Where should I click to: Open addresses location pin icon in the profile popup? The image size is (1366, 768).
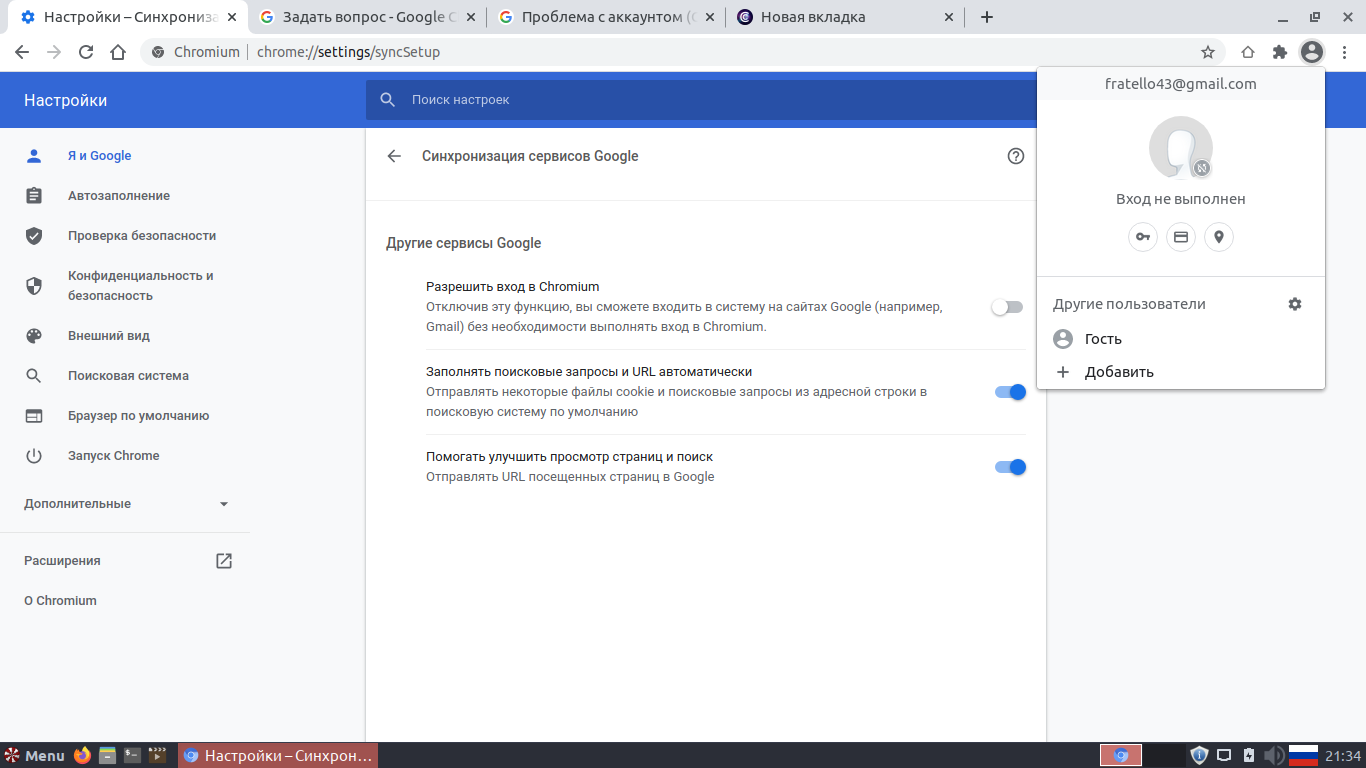click(x=1219, y=237)
